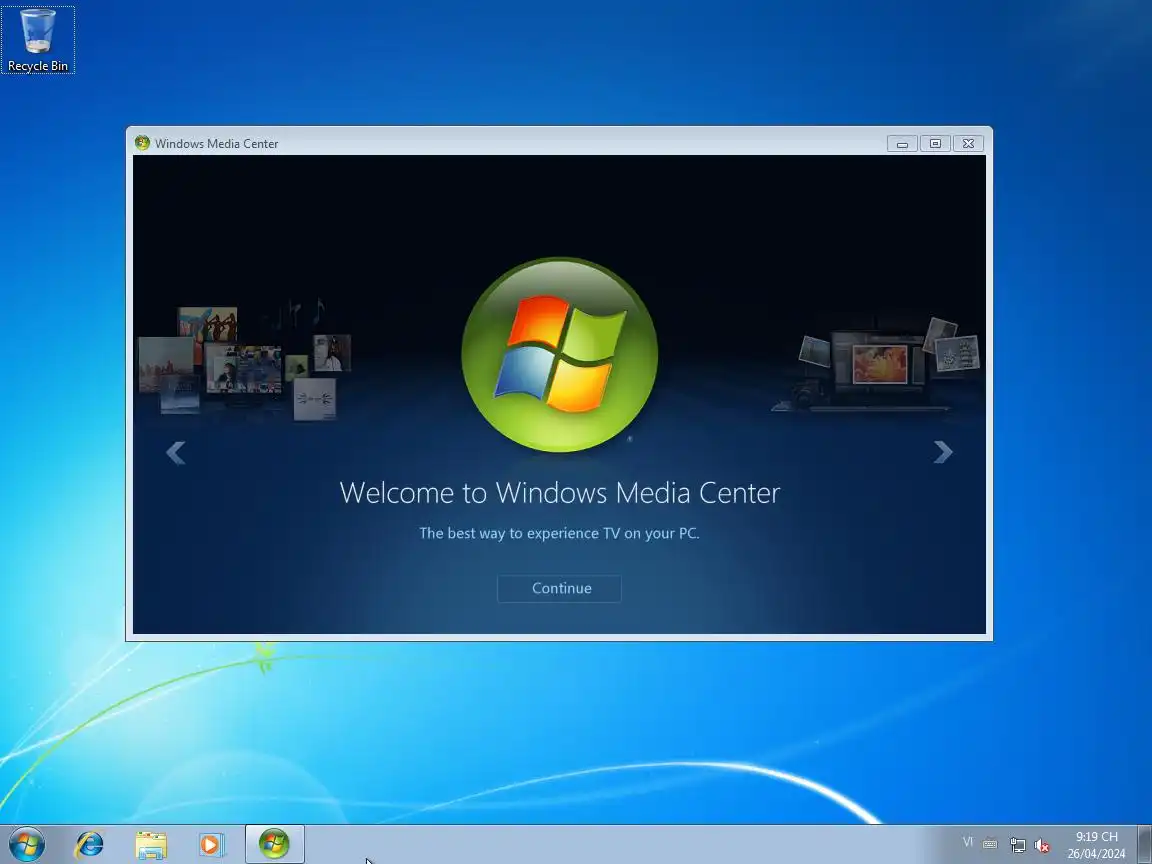Click the VI input language indicator
1152x864 pixels.
968,842
